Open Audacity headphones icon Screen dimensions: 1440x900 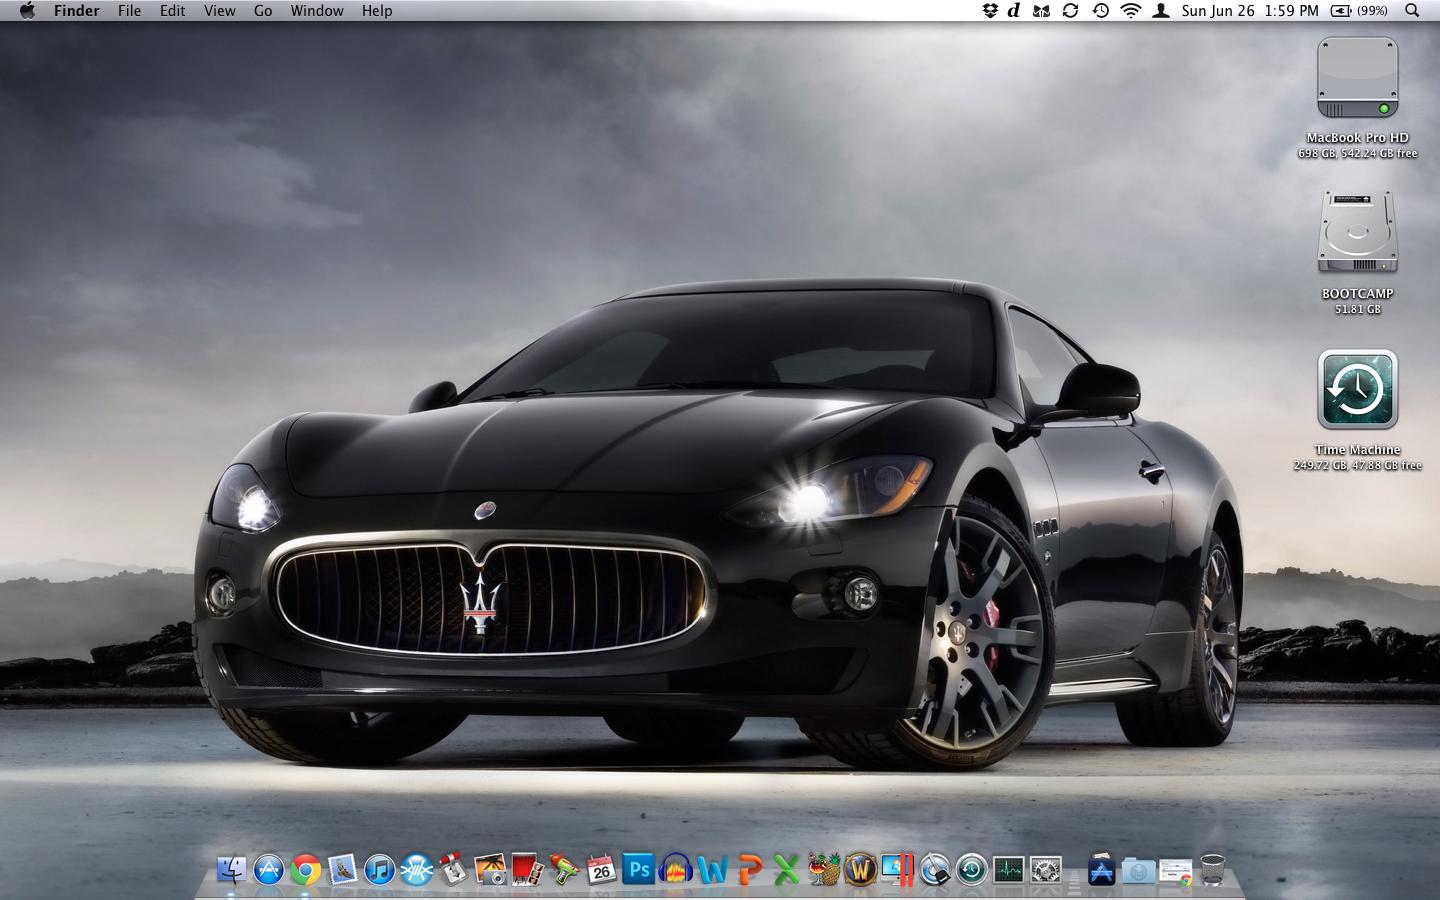point(676,869)
